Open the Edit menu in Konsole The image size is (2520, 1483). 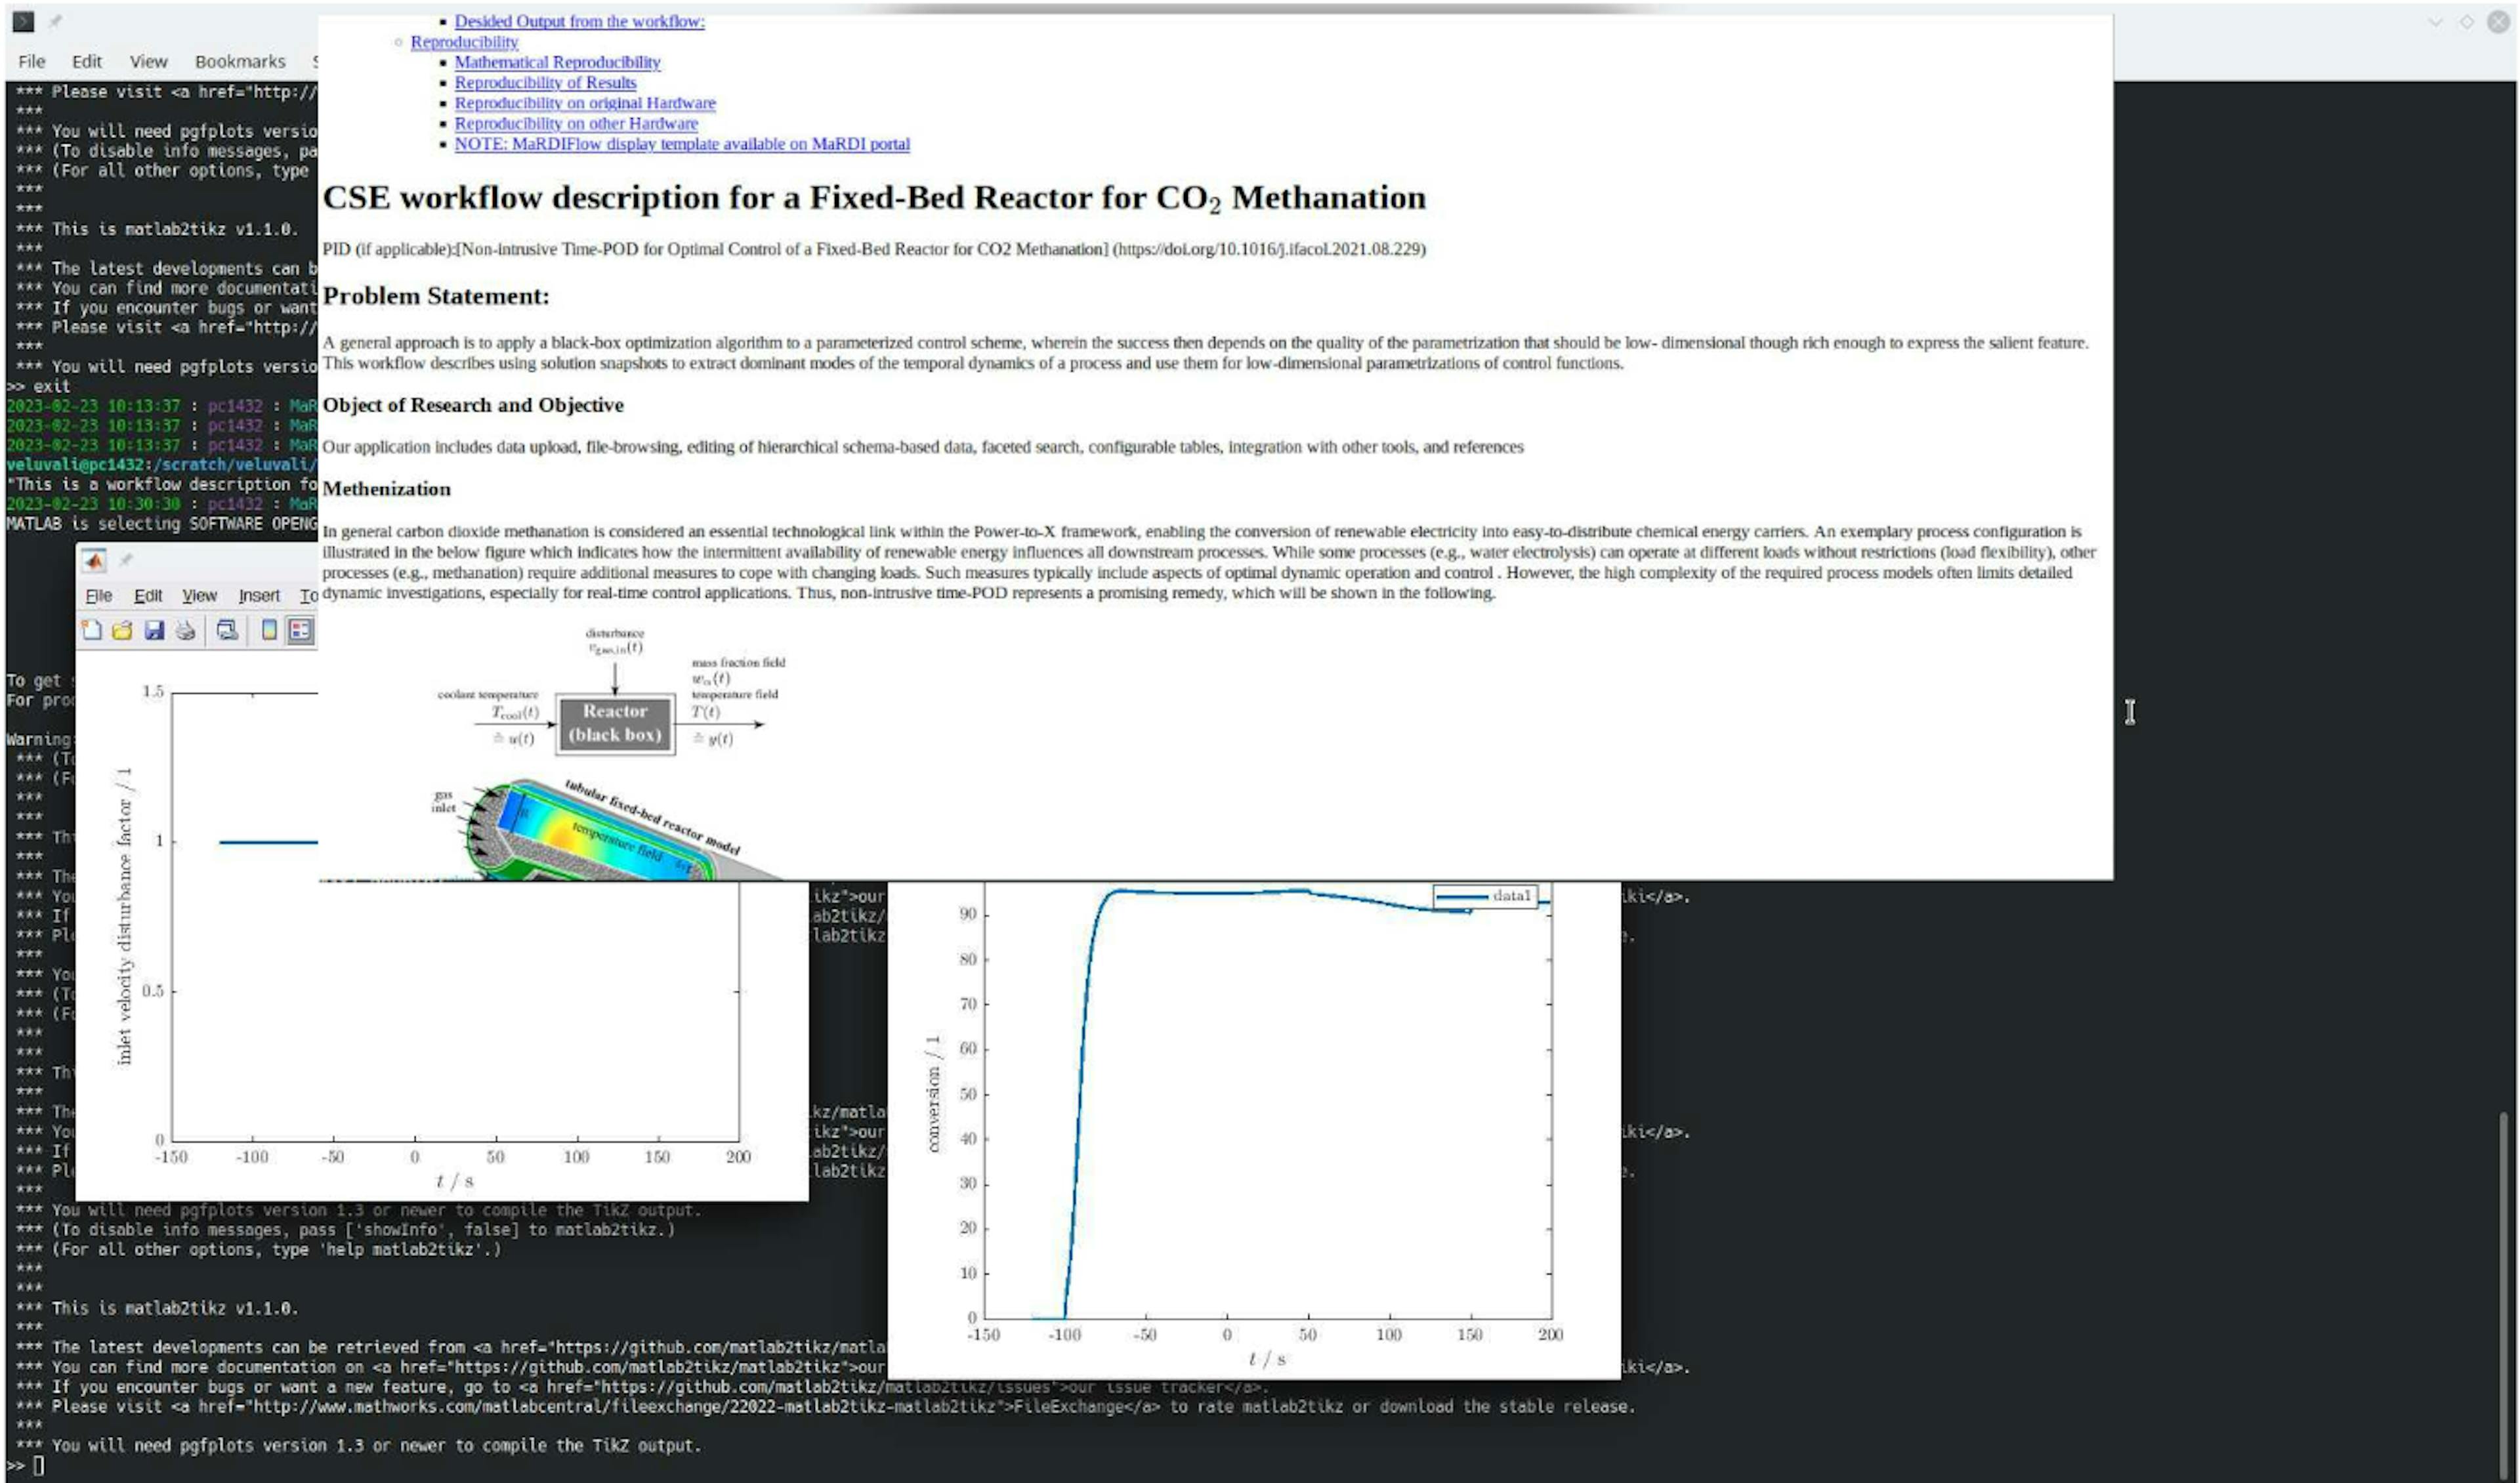tap(87, 61)
